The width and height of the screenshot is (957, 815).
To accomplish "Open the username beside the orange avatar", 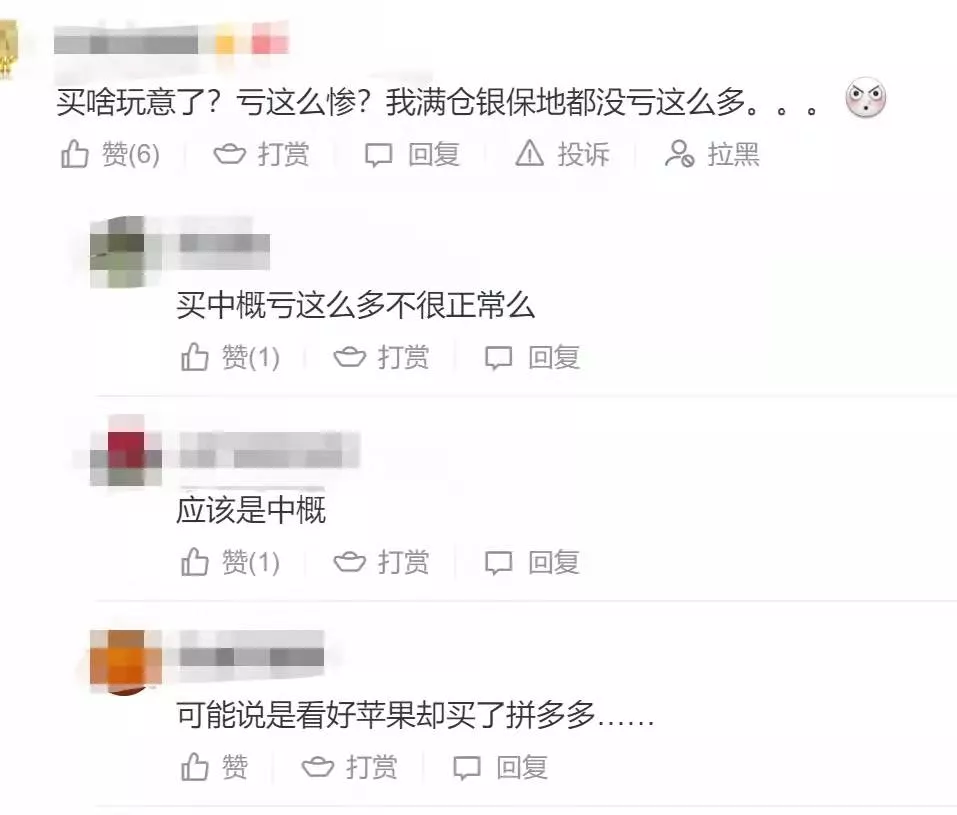I will (x=251, y=656).
